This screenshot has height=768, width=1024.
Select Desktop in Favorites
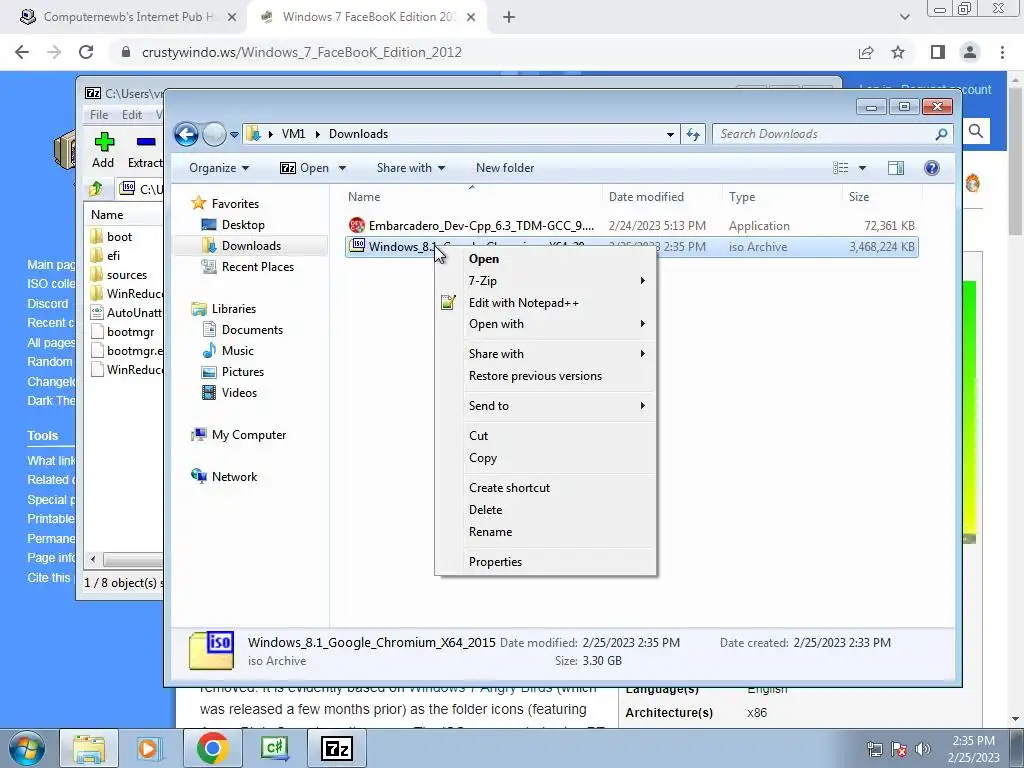pos(243,225)
